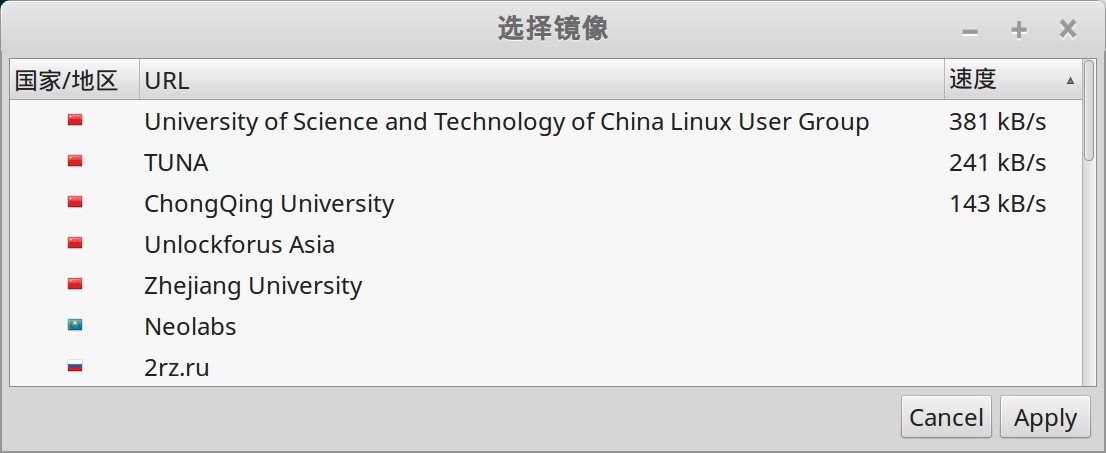Click the sort arrow in the 速度 column
Screen dimensions: 1106x453
click(1070, 80)
